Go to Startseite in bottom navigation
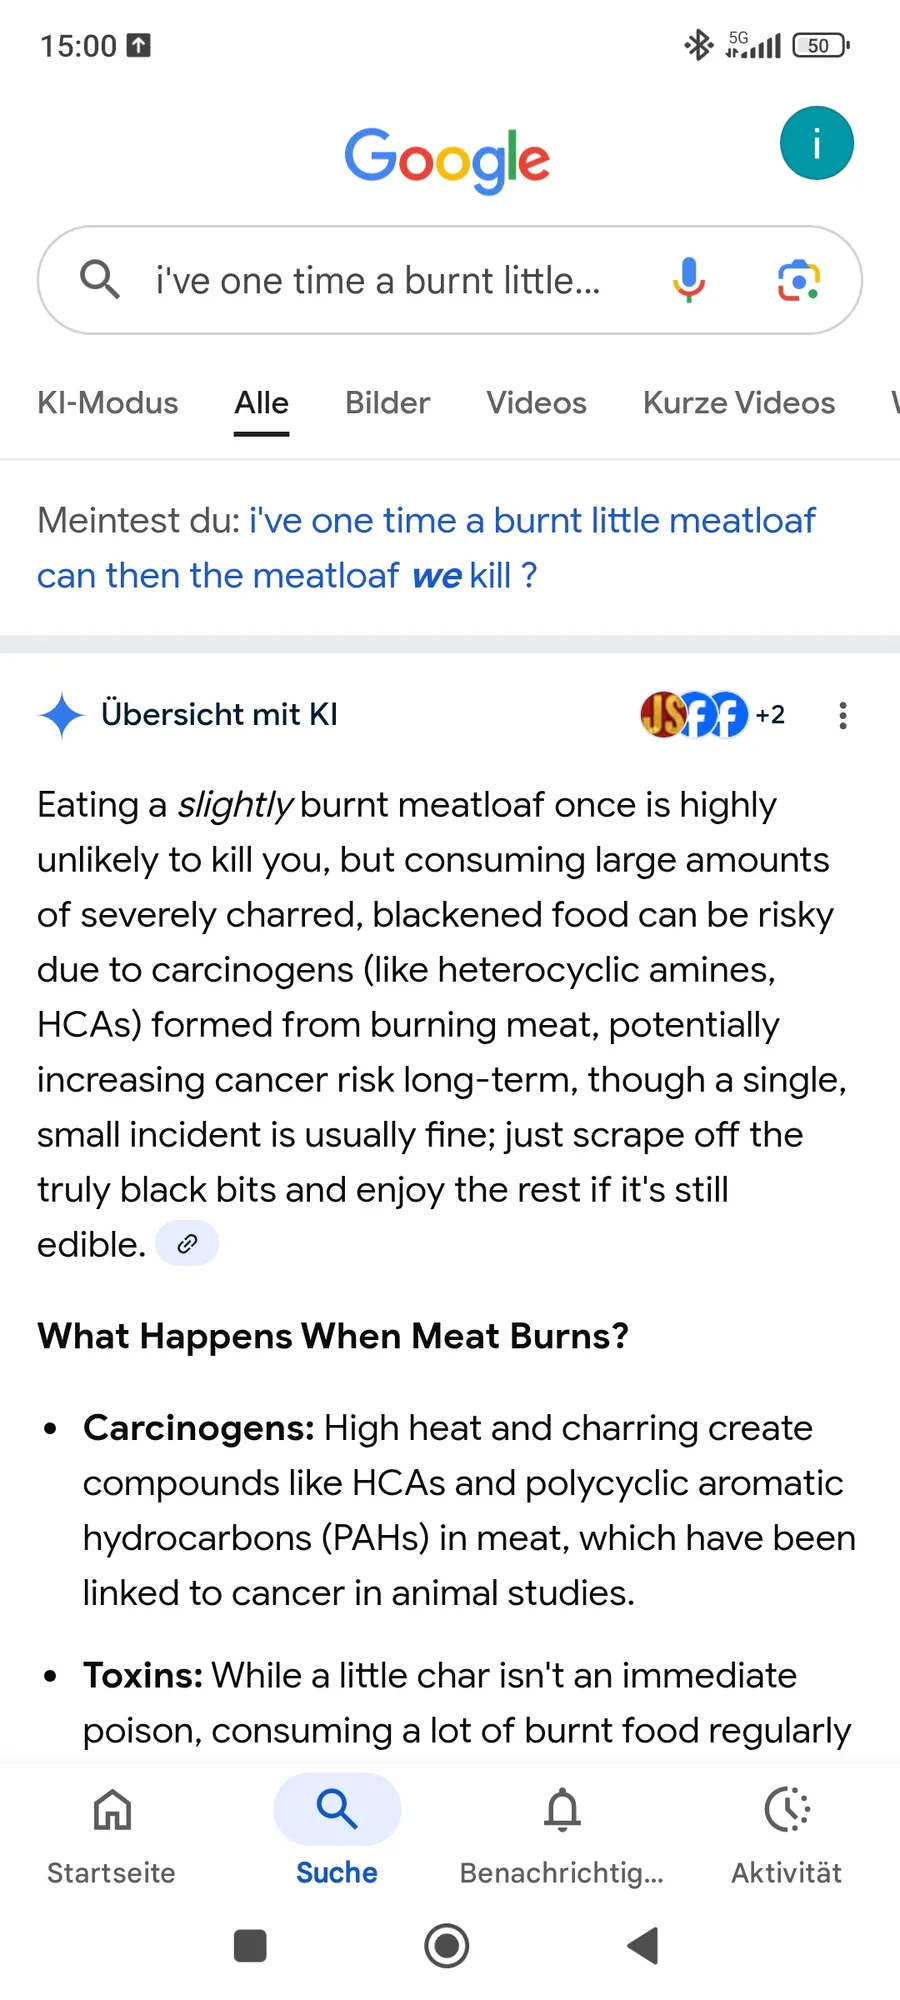The height and width of the screenshot is (2000, 900). (x=111, y=1835)
